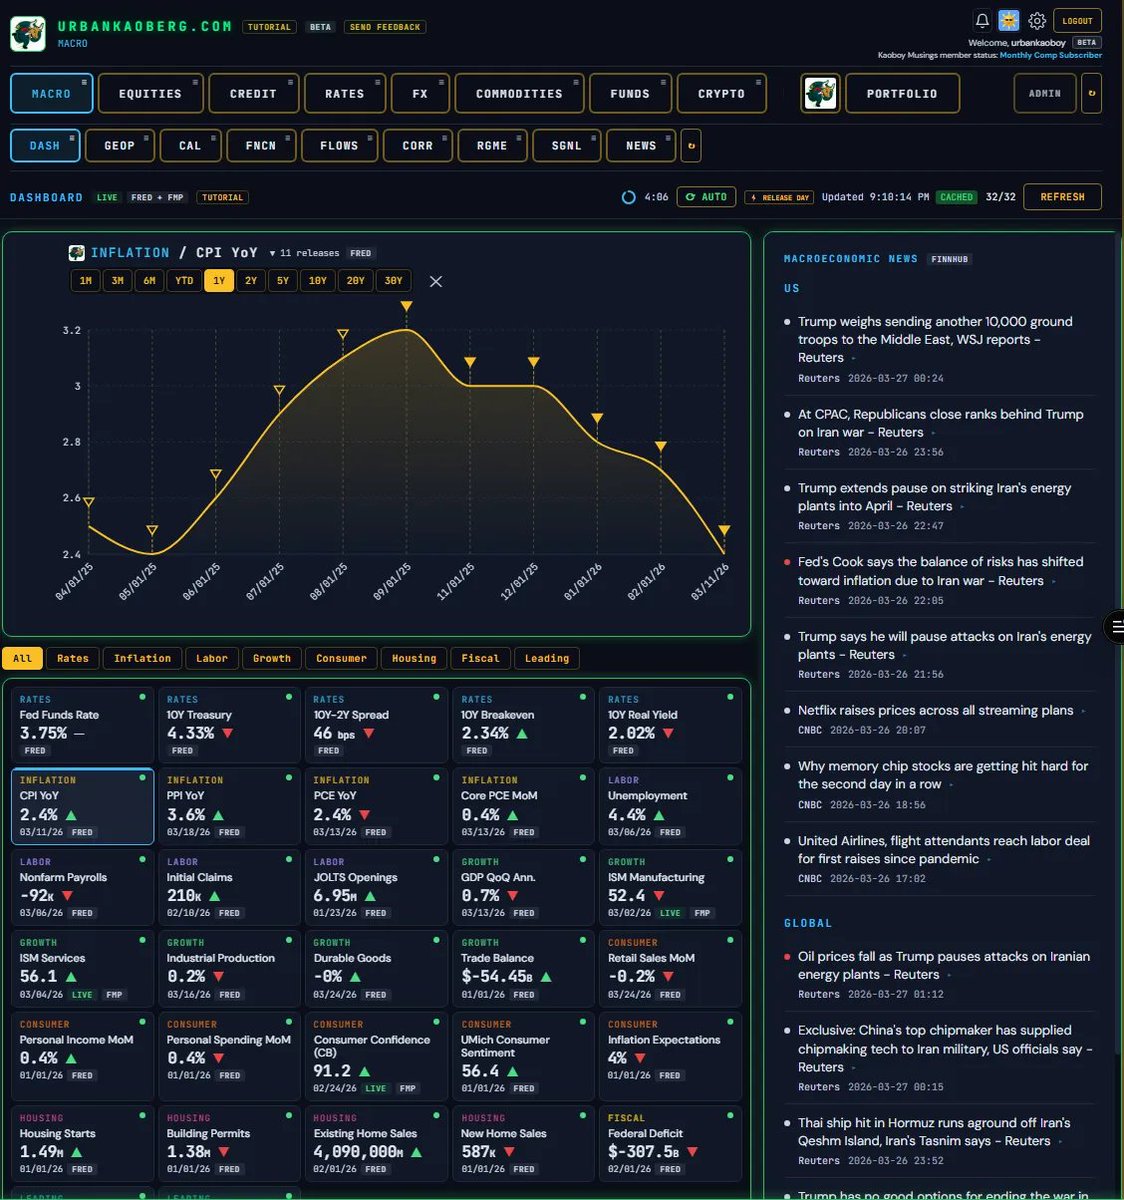This screenshot has width=1124, height=1200.
Task: Click the TUTORIAL badge beside DASHBOARD
Action: click(x=222, y=197)
